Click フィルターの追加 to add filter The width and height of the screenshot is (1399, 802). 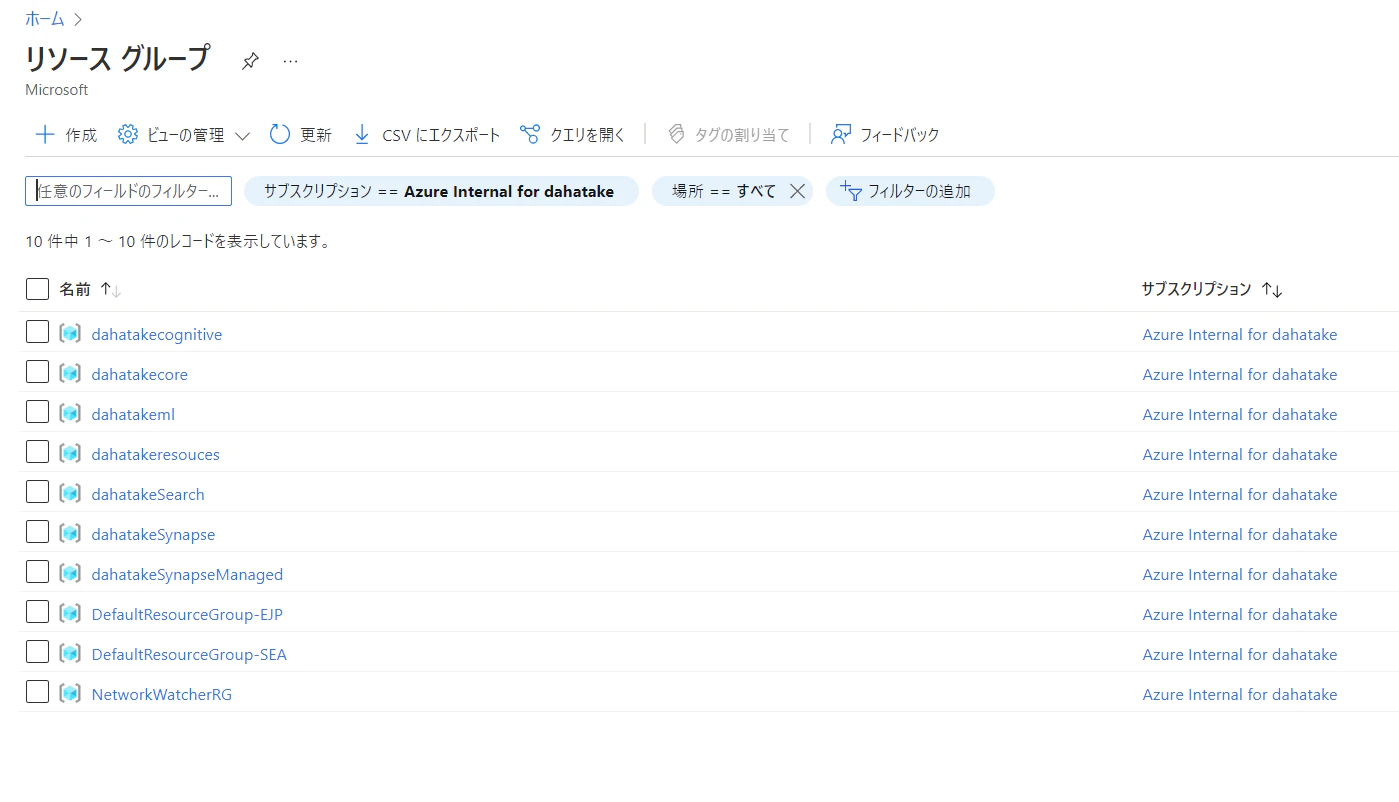pyautogui.click(x=910, y=191)
